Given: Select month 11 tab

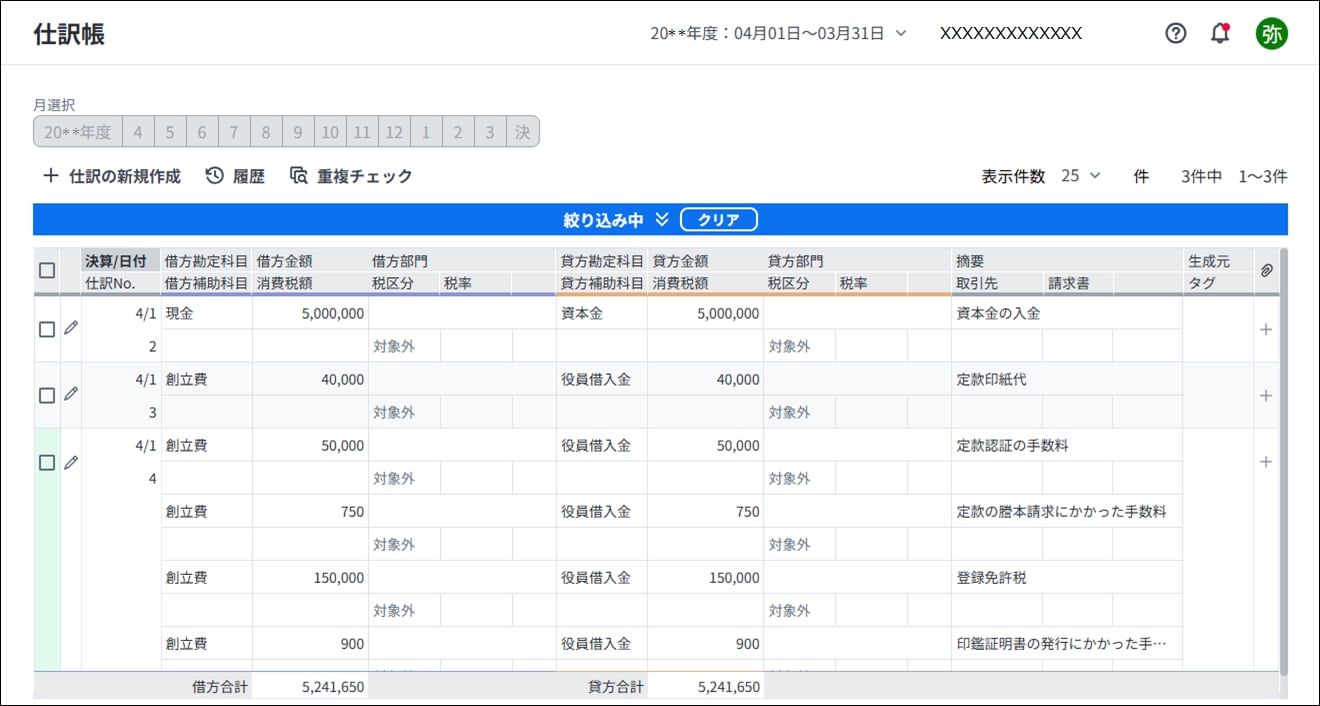Looking at the screenshot, I should point(362,132).
